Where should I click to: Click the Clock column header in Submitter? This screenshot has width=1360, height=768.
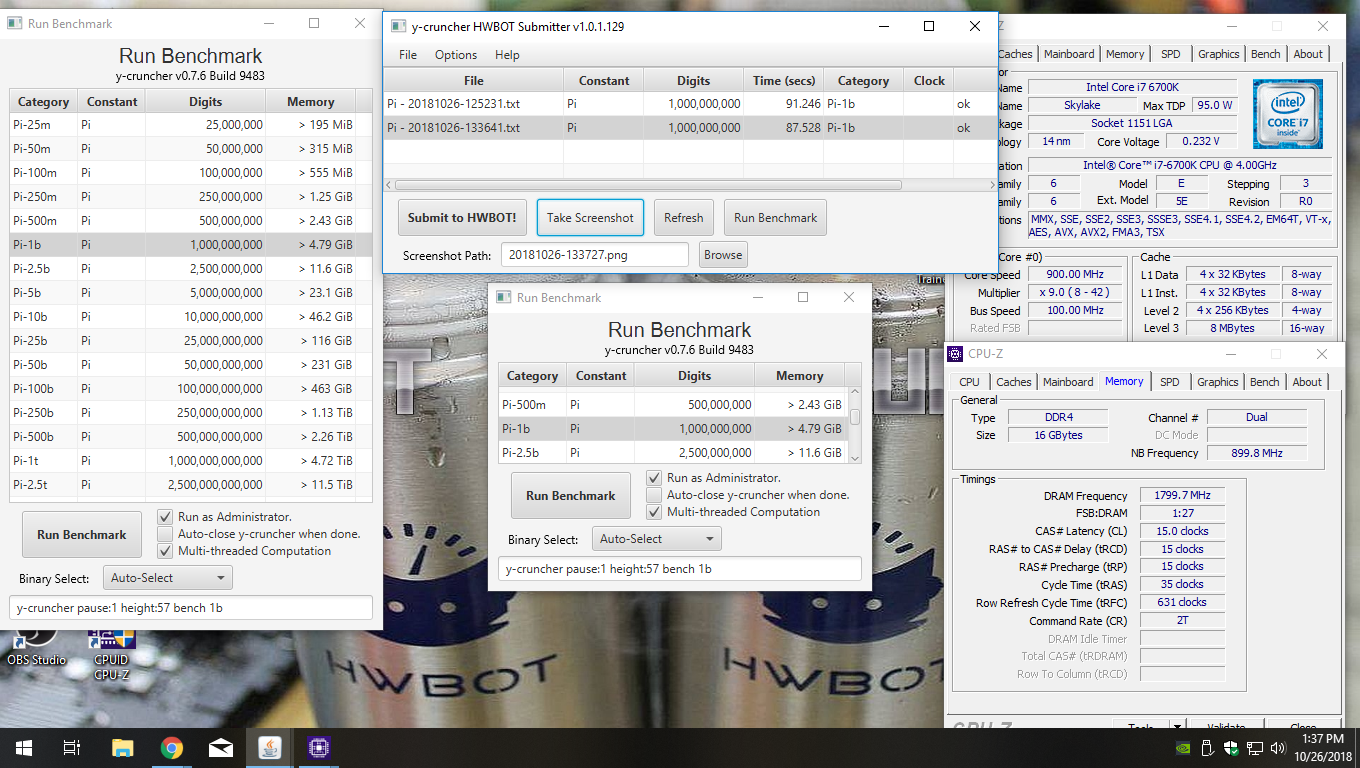pyautogui.click(x=929, y=81)
